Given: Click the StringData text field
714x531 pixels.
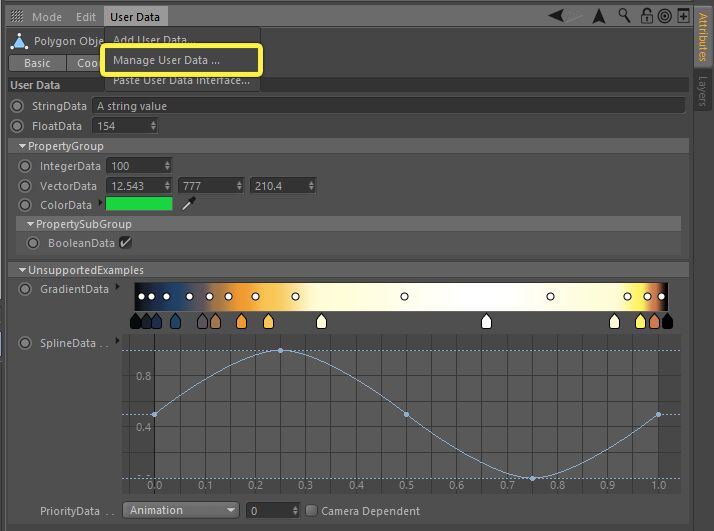Looking at the screenshot, I should tap(387, 106).
